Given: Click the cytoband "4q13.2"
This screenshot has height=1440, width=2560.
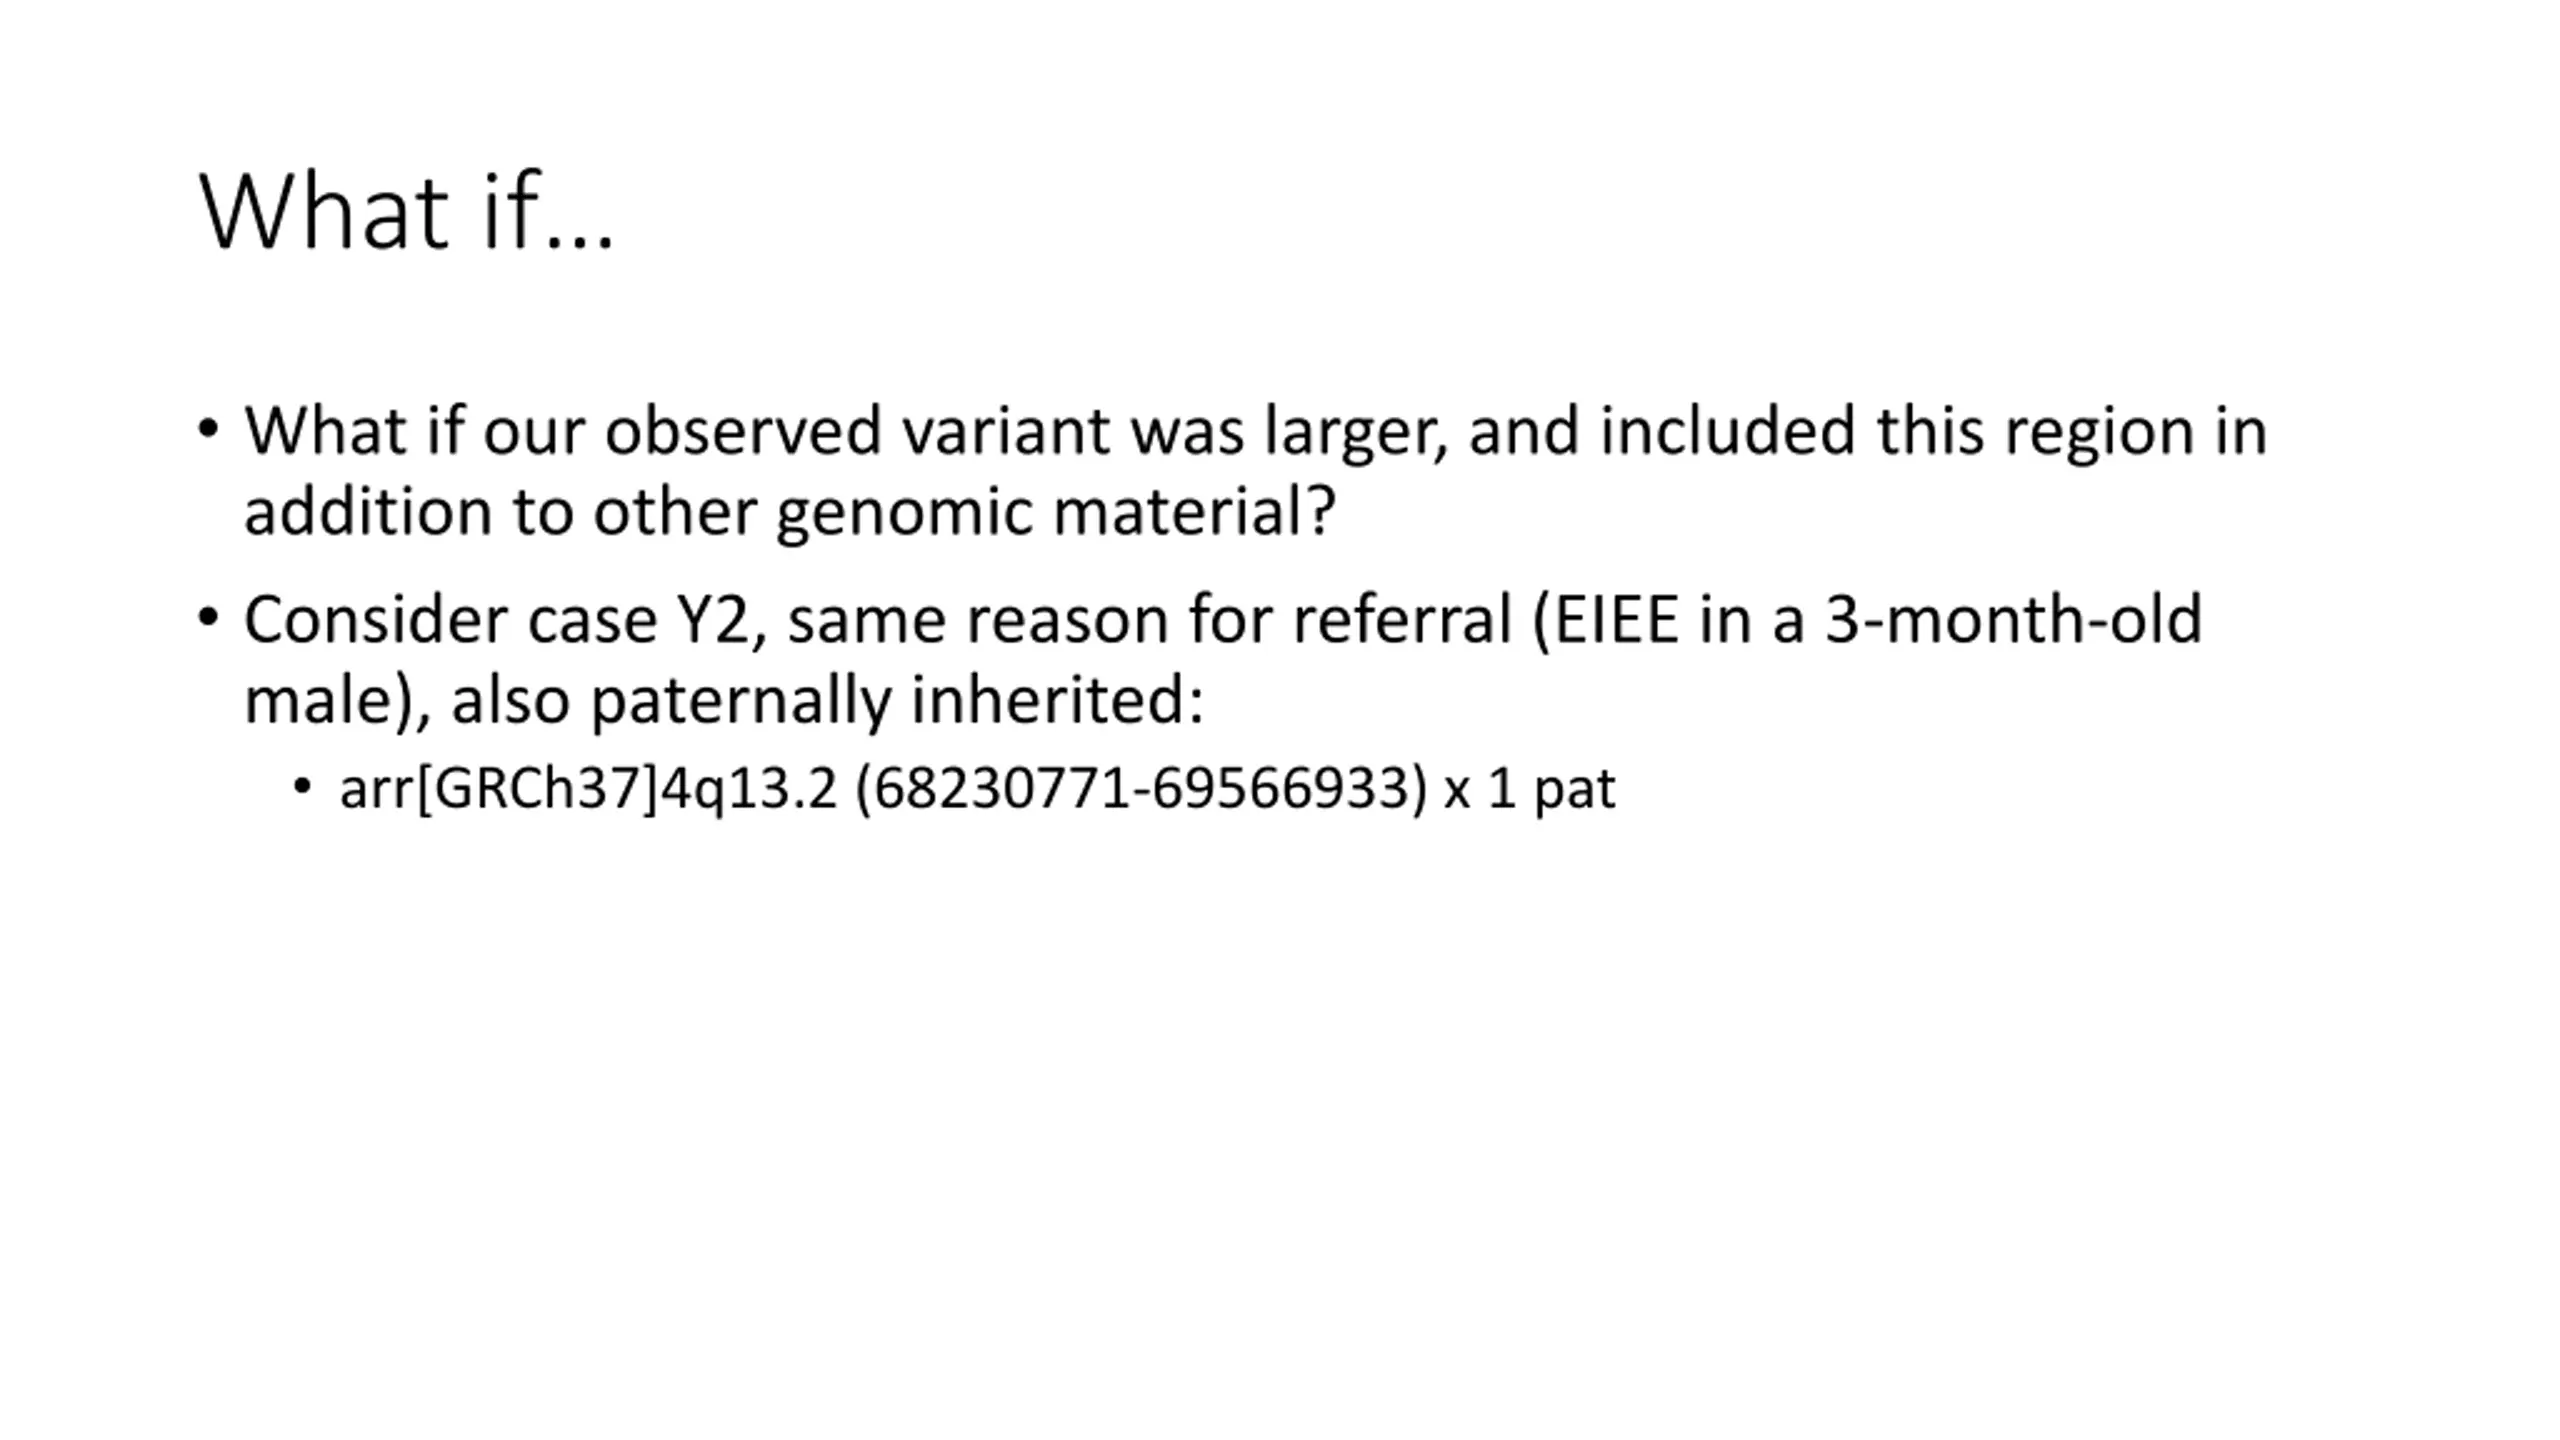Looking at the screenshot, I should (749, 790).
